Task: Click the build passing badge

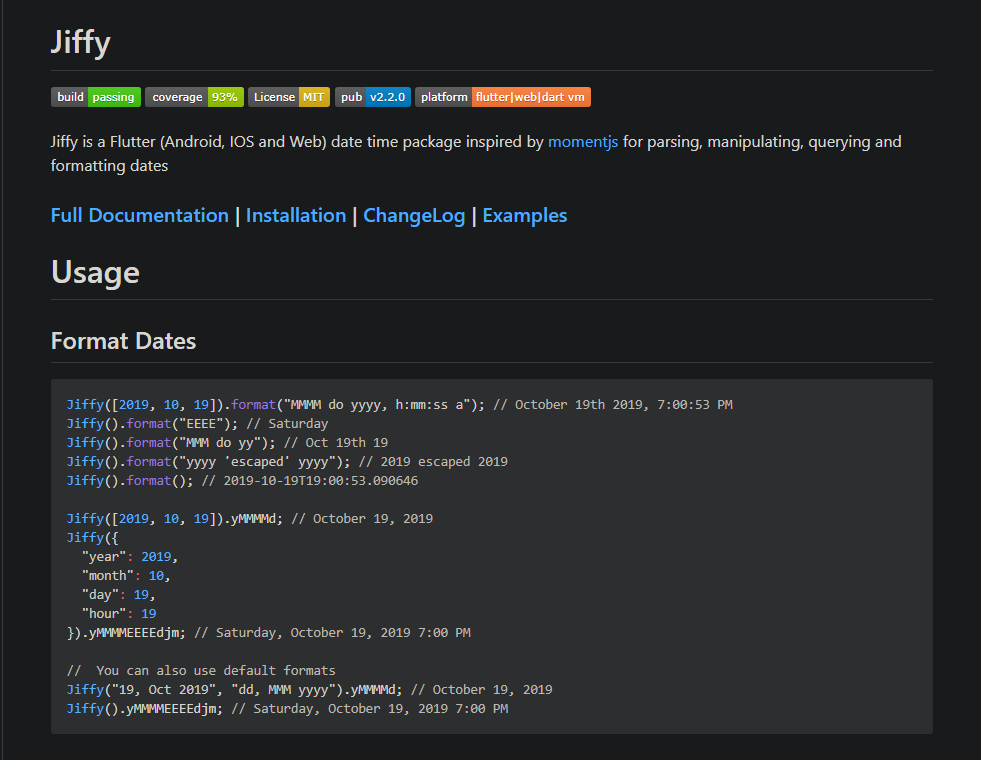Action: click(96, 97)
